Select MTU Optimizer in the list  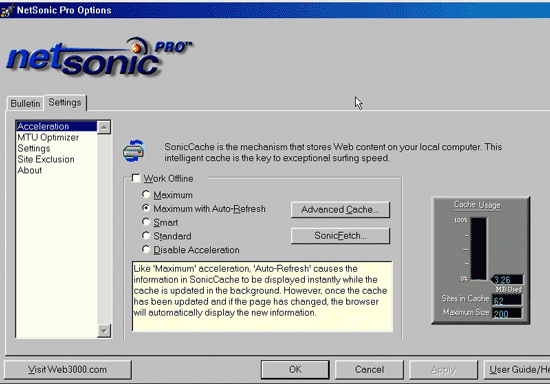[56, 137]
